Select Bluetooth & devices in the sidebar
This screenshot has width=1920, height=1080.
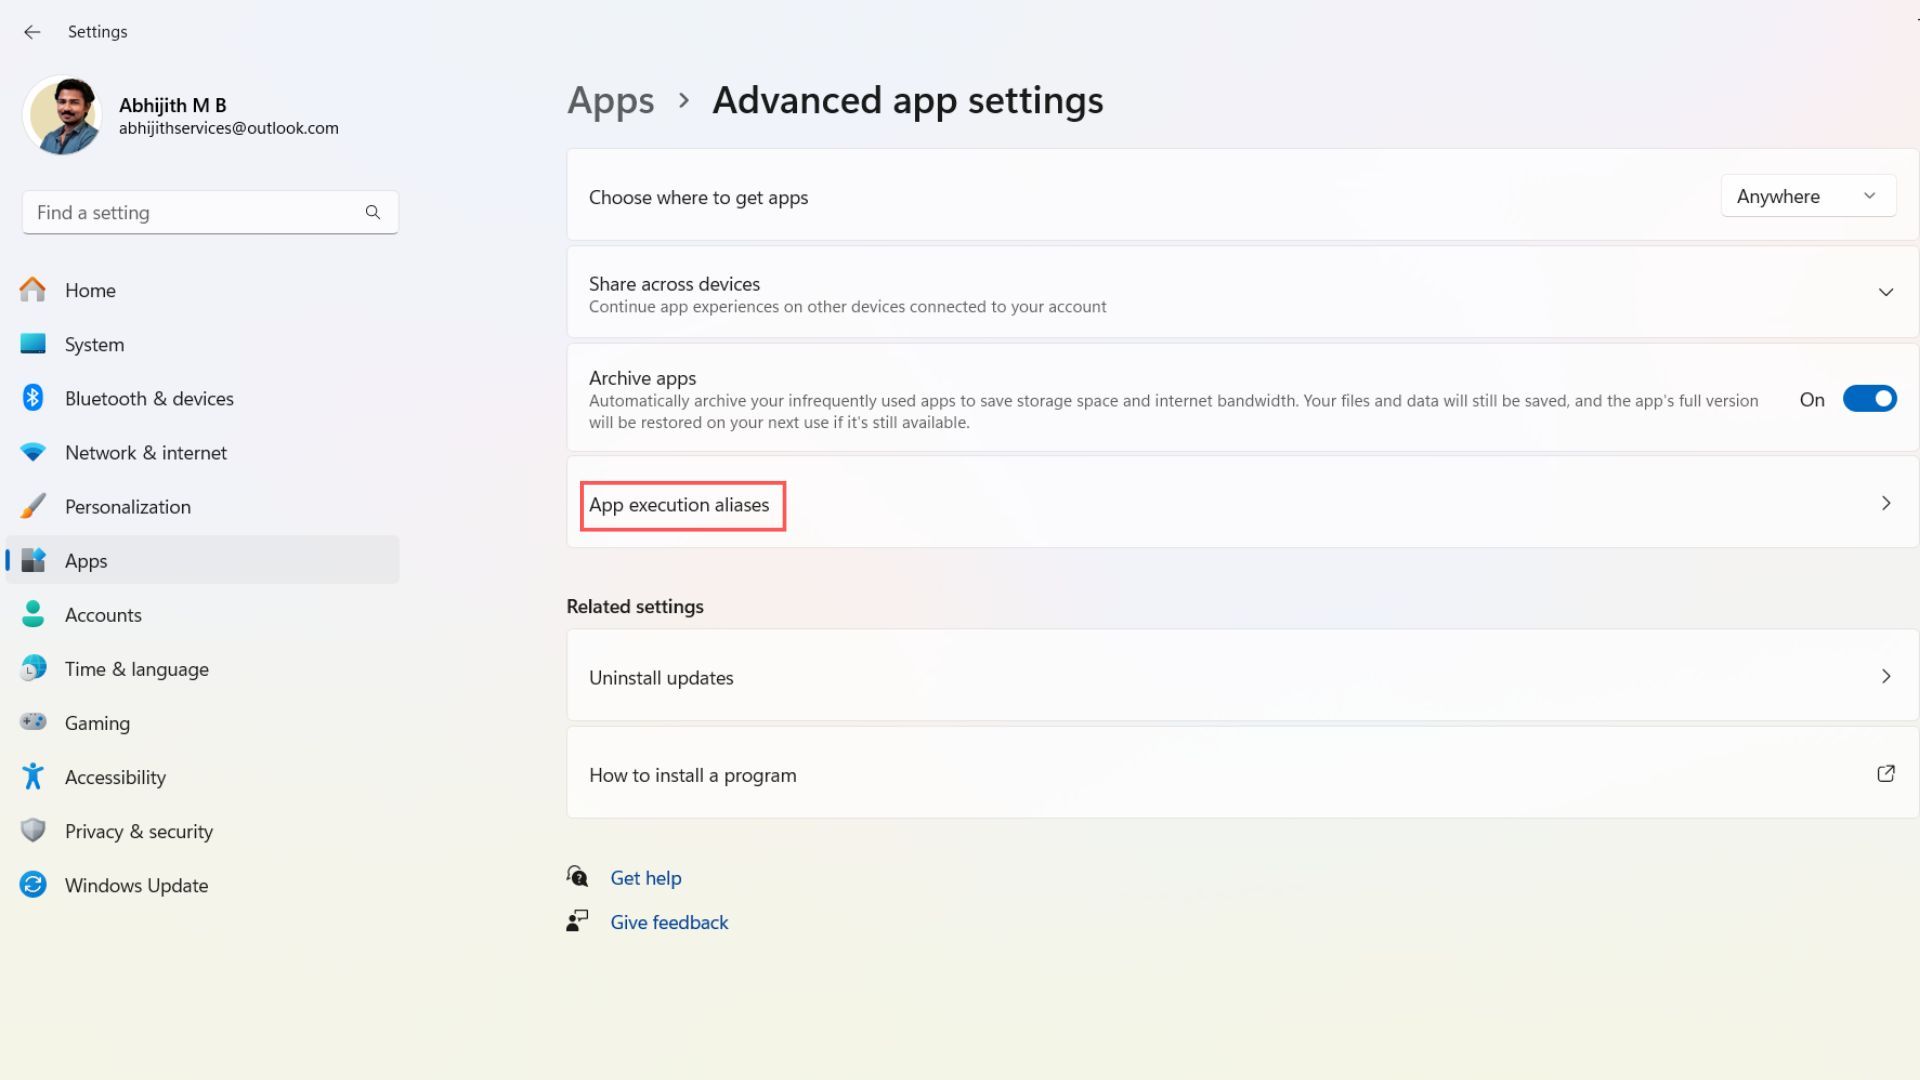click(x=148, y=398)
